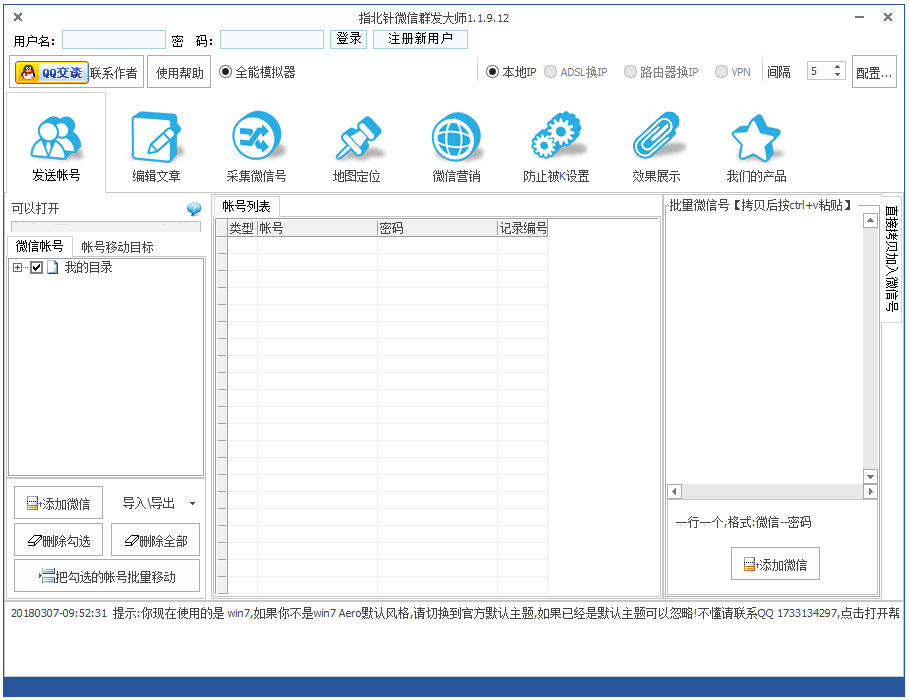Open 我们的产品 star icon
The image size is (909, 700).
click(756, 140)
